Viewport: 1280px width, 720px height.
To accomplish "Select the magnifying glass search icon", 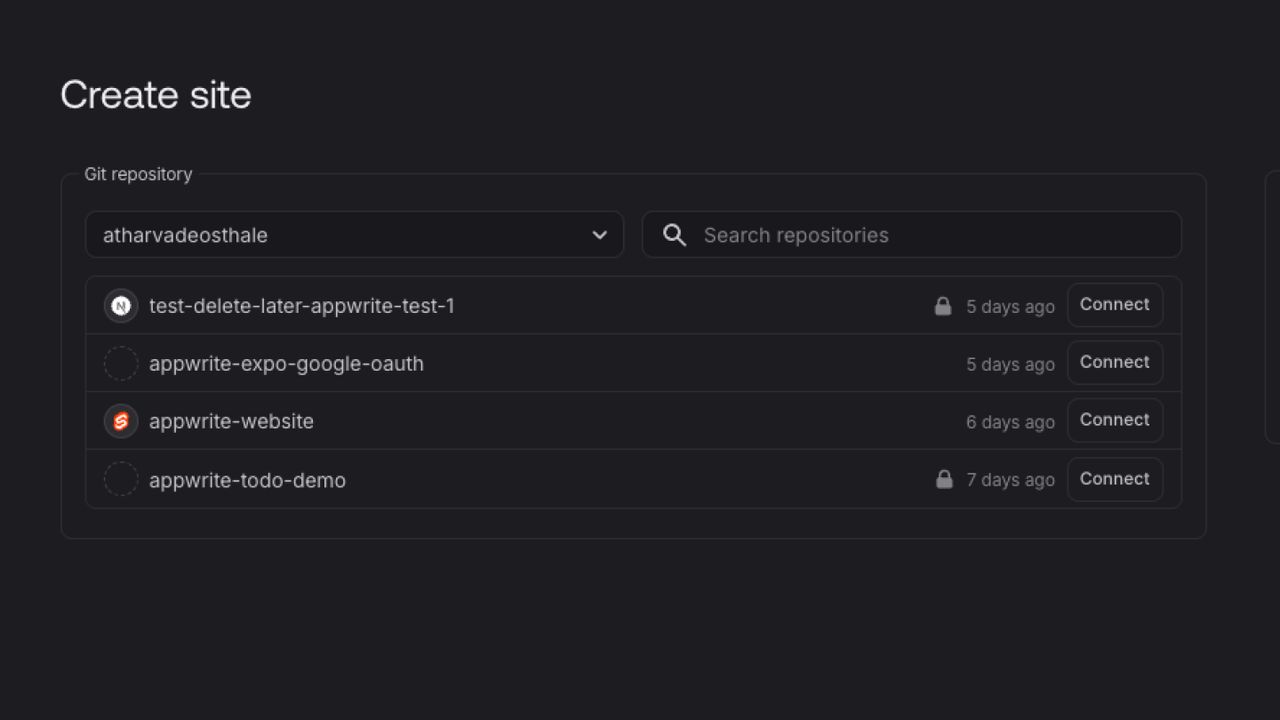I will pos(674,234).
